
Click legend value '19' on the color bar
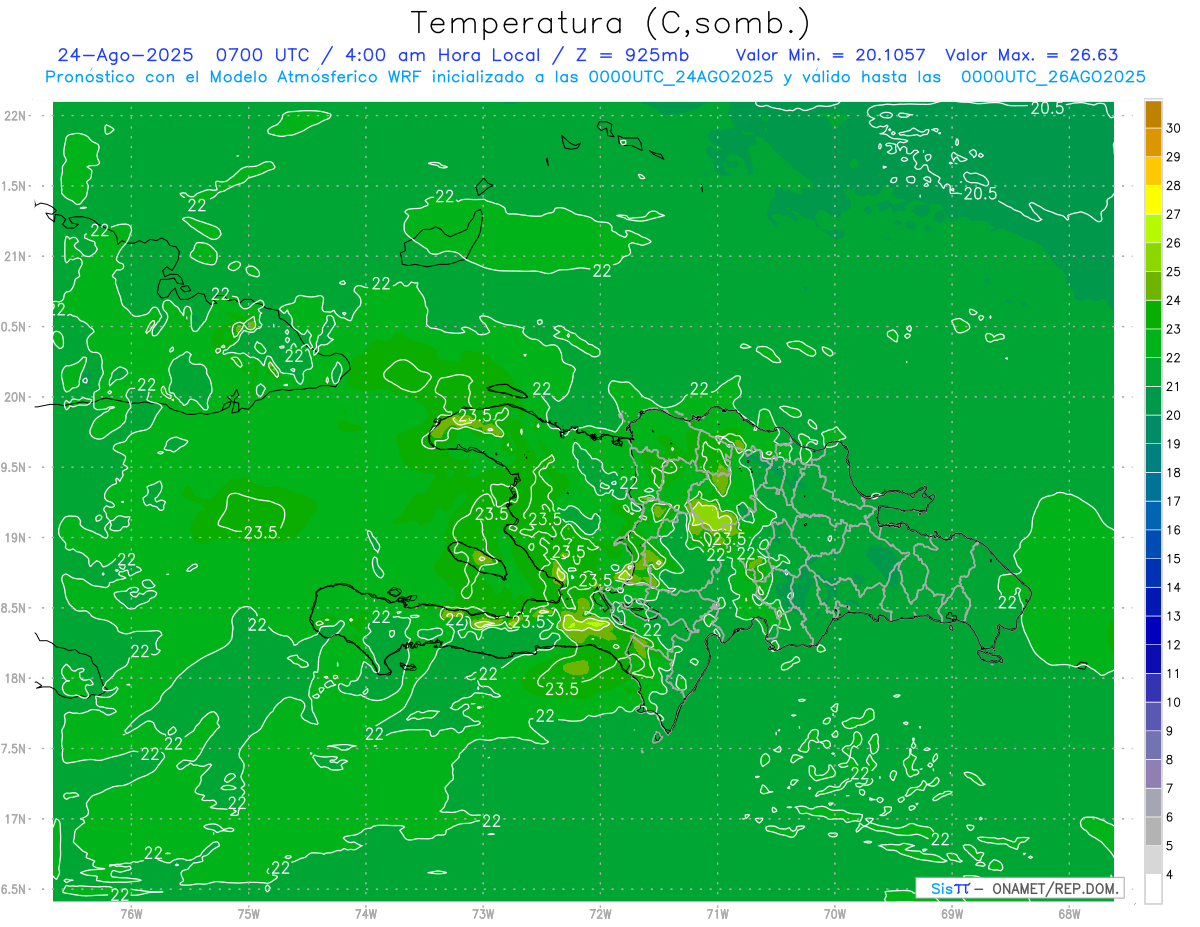[x=1174, y=444]
